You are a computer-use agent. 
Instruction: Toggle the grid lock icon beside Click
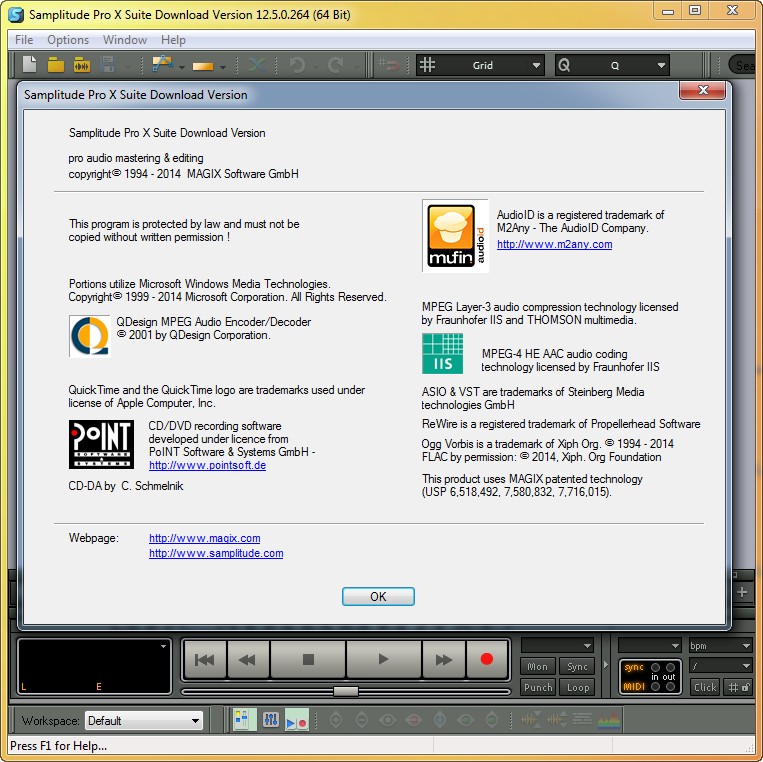(738, 687)
